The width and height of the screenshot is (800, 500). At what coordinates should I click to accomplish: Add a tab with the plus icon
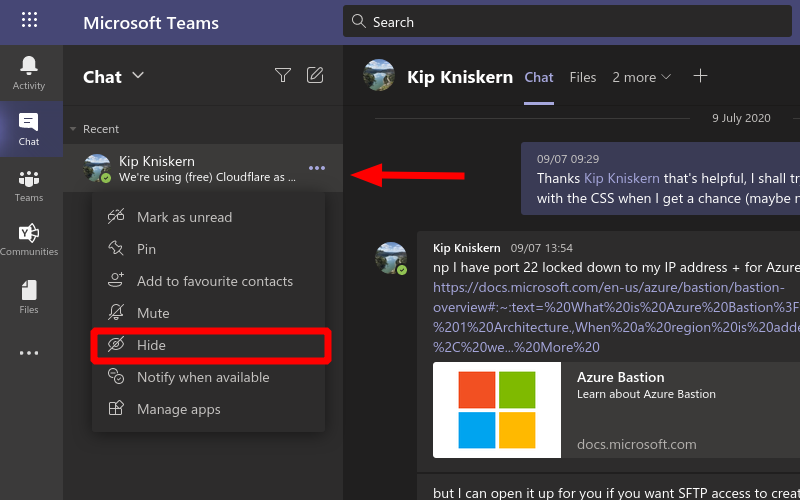[x=701, y=77]
